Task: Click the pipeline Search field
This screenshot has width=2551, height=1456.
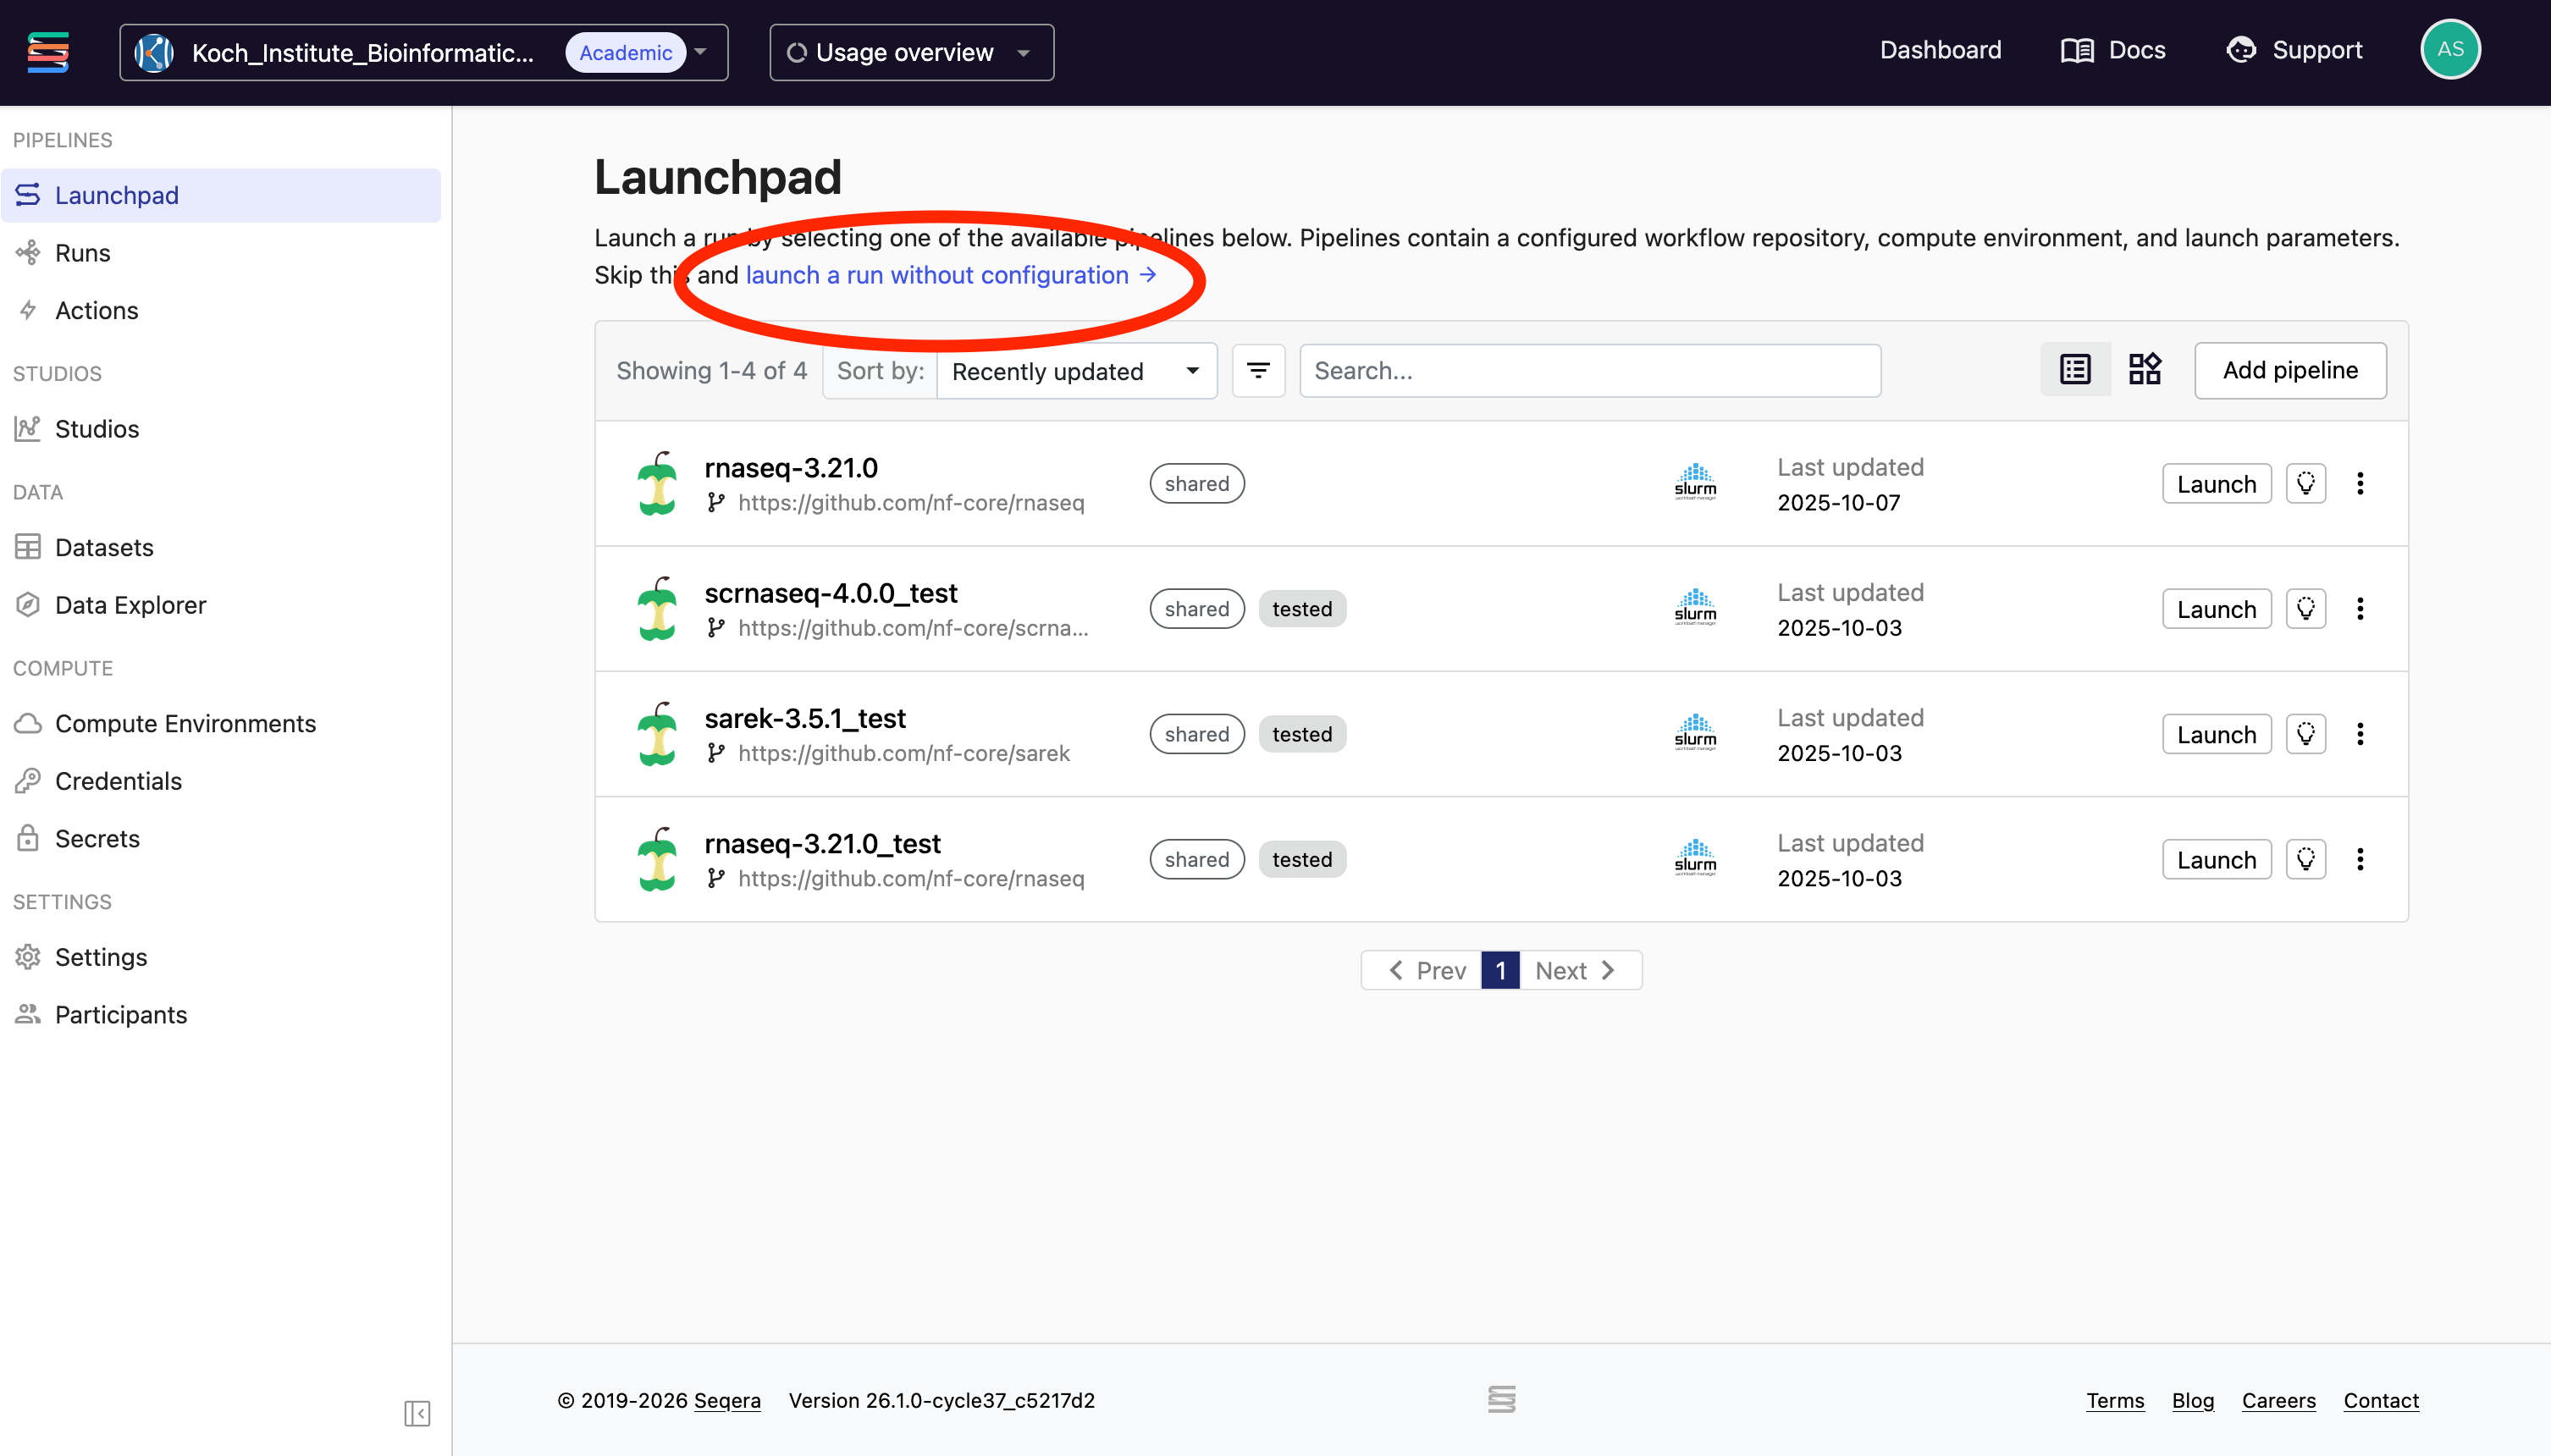Action: click(x=1589, y=371)
